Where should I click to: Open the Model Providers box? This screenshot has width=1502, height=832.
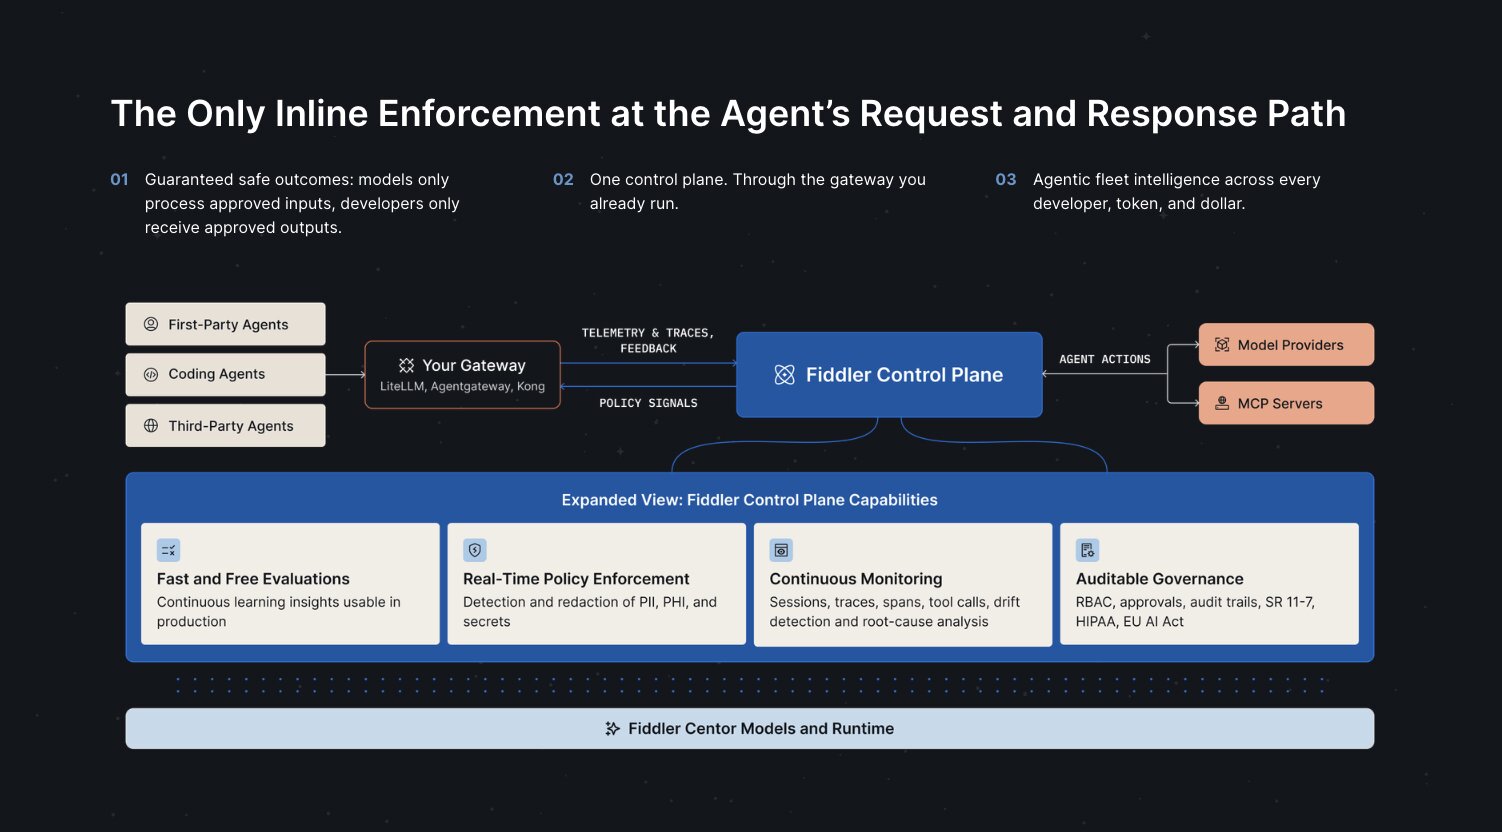[1286, 345]
